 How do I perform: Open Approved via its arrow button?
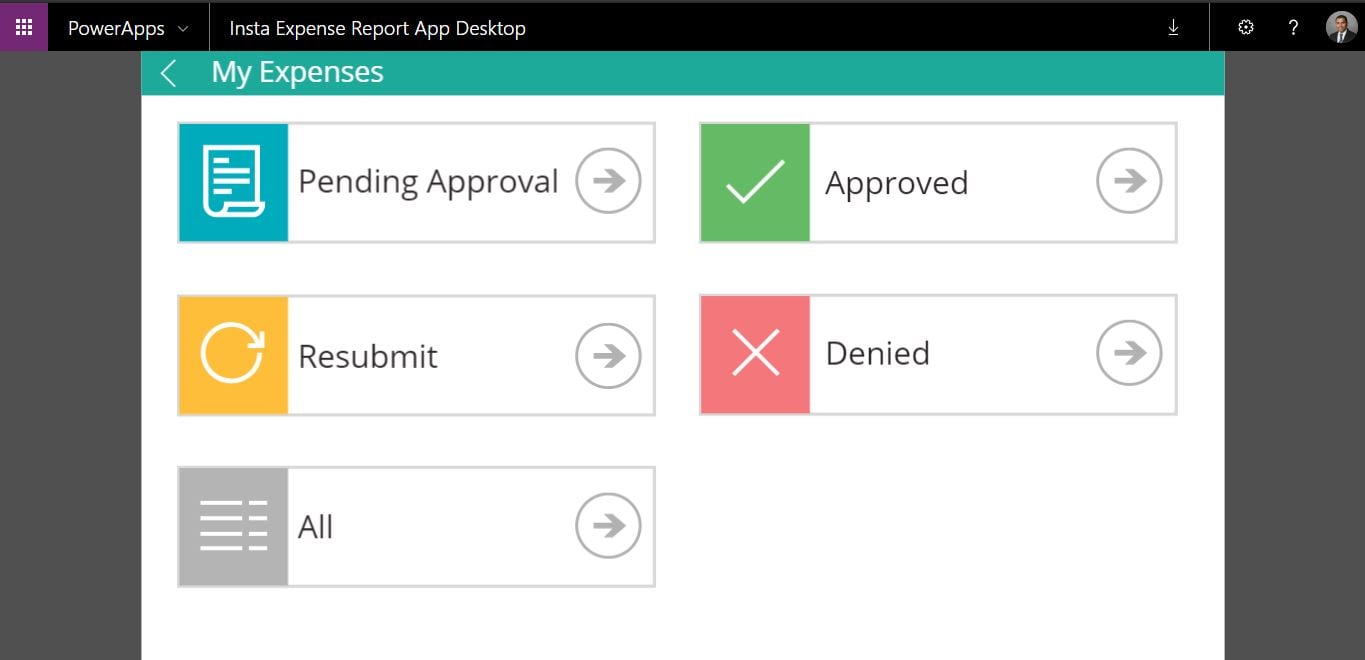(x=1129, y=181)
